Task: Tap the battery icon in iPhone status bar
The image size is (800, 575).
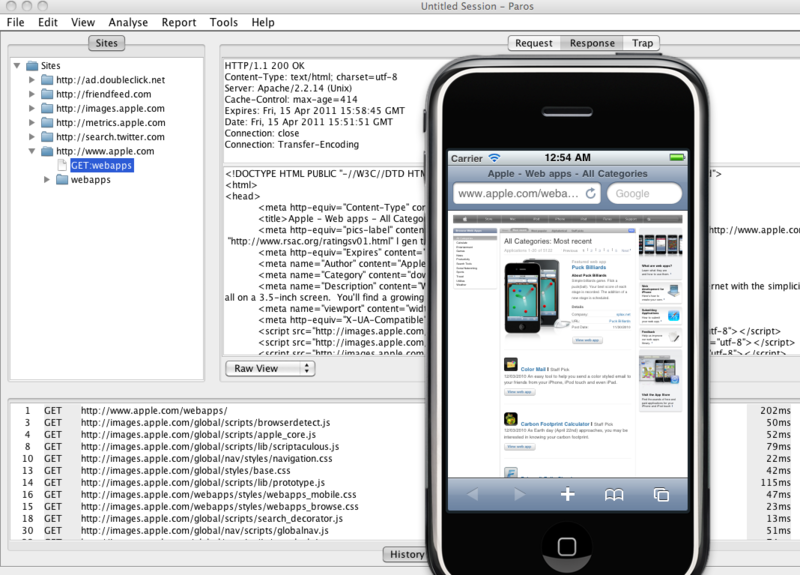Action: click(x=677, y=158)
